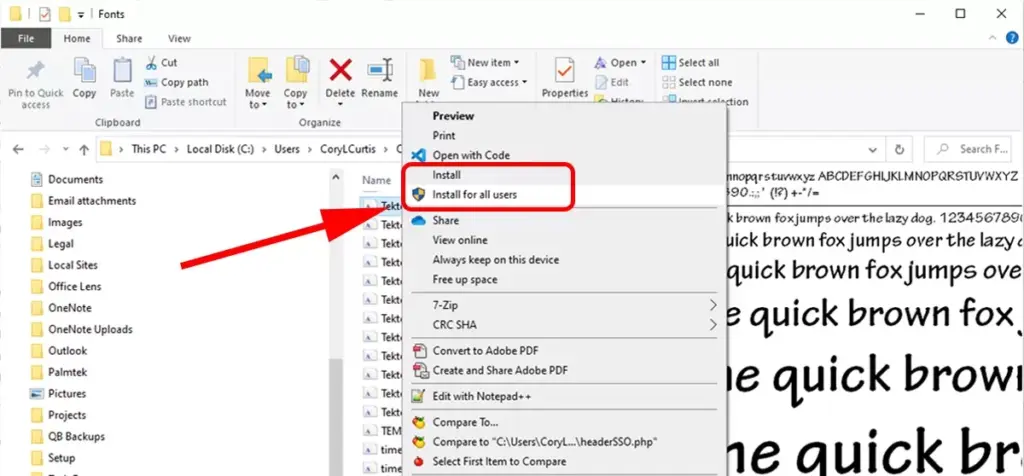The image size is (1024, 476).
Task: Collapse the ribbon with chevron
Action: click(994, 38)
